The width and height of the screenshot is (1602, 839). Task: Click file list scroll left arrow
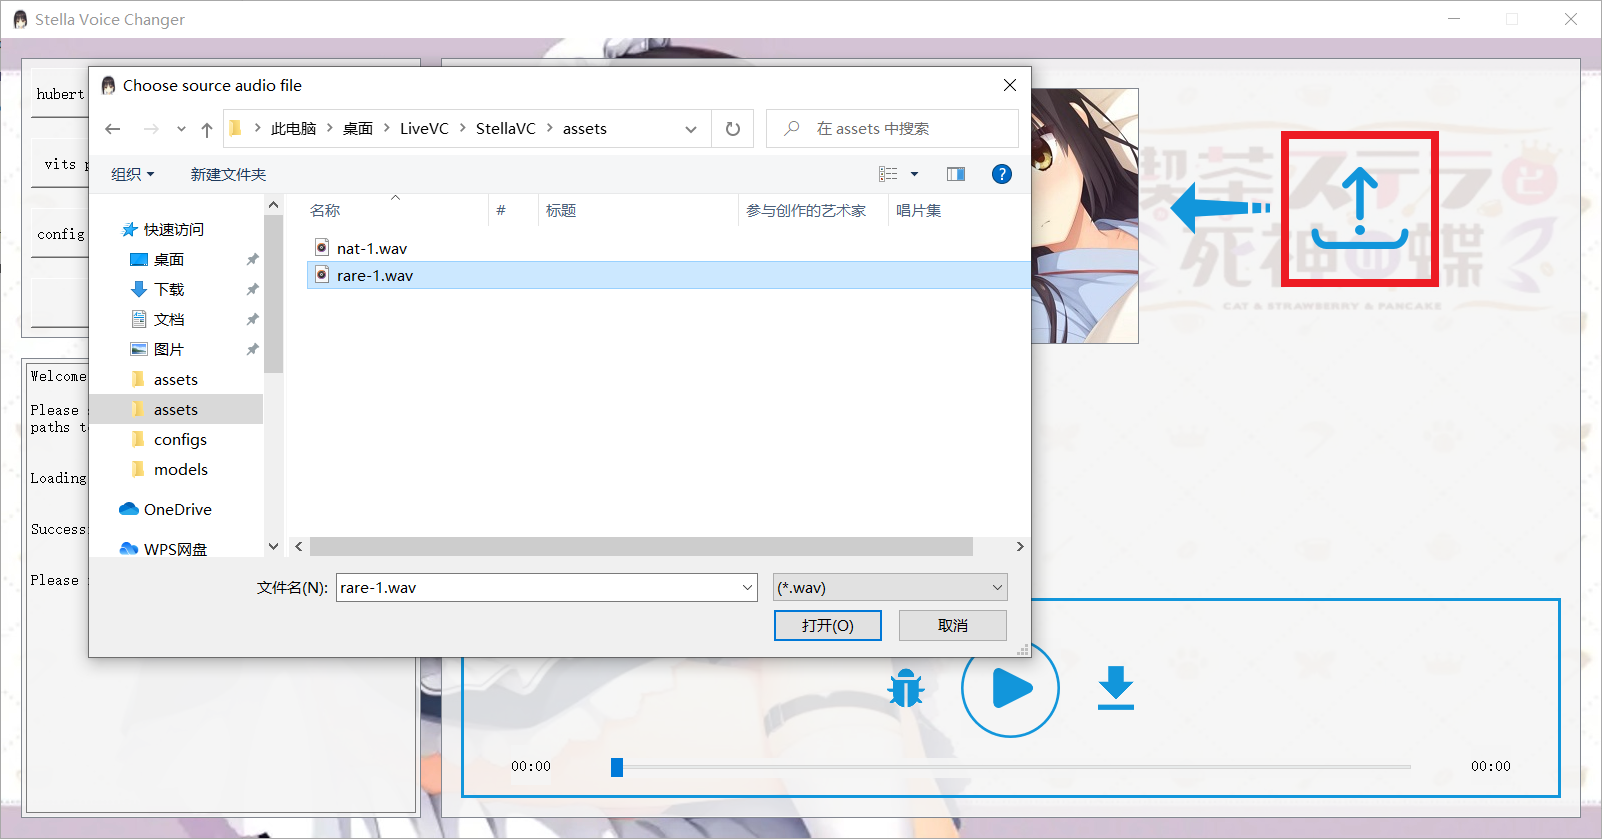pyautogui.click(x=298, y=547)
